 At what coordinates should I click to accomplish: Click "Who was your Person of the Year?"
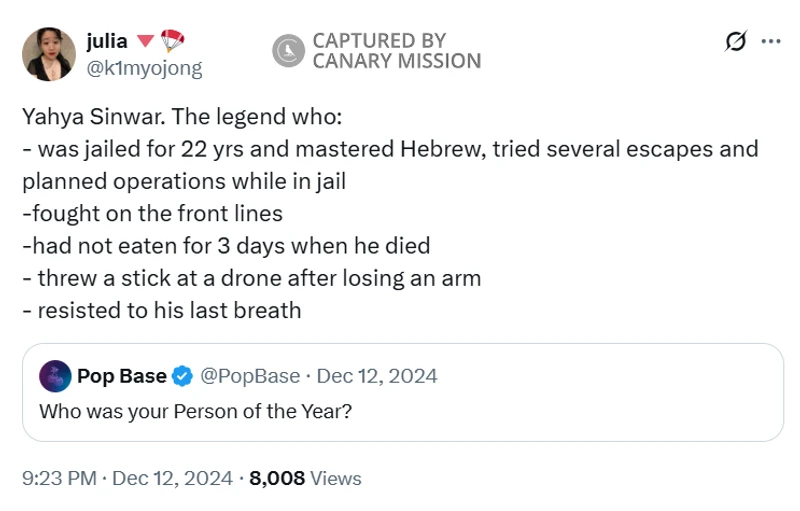click(195, 411)
